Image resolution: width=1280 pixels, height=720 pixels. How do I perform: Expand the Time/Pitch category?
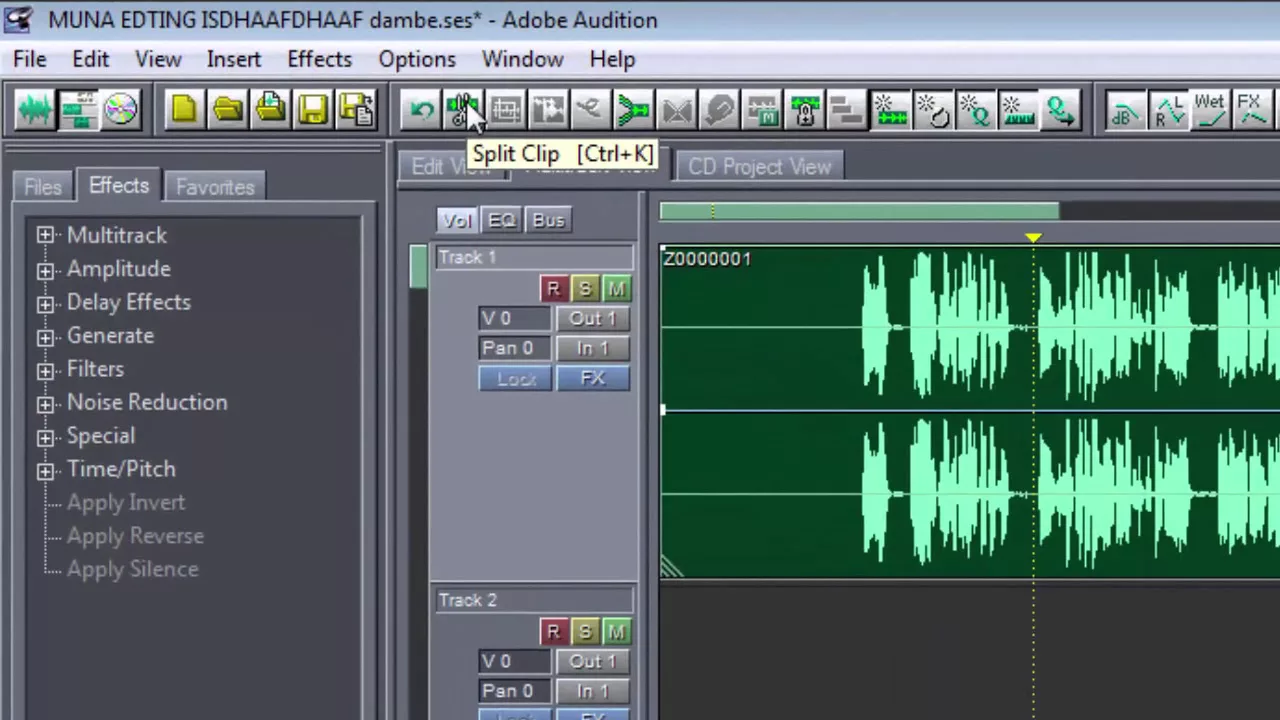pyautogui.click(x=45, y=470)
